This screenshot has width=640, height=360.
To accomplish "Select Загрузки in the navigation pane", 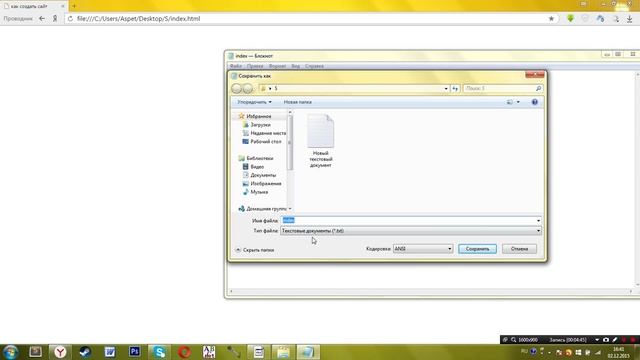I will point(260,125).
